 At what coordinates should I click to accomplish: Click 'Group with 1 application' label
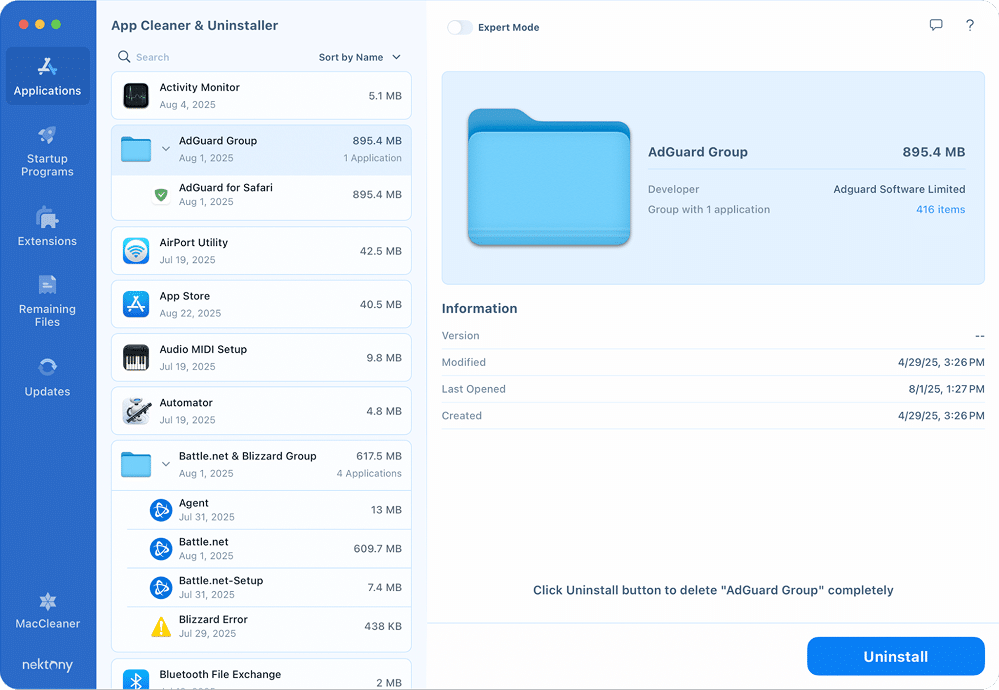708,210
